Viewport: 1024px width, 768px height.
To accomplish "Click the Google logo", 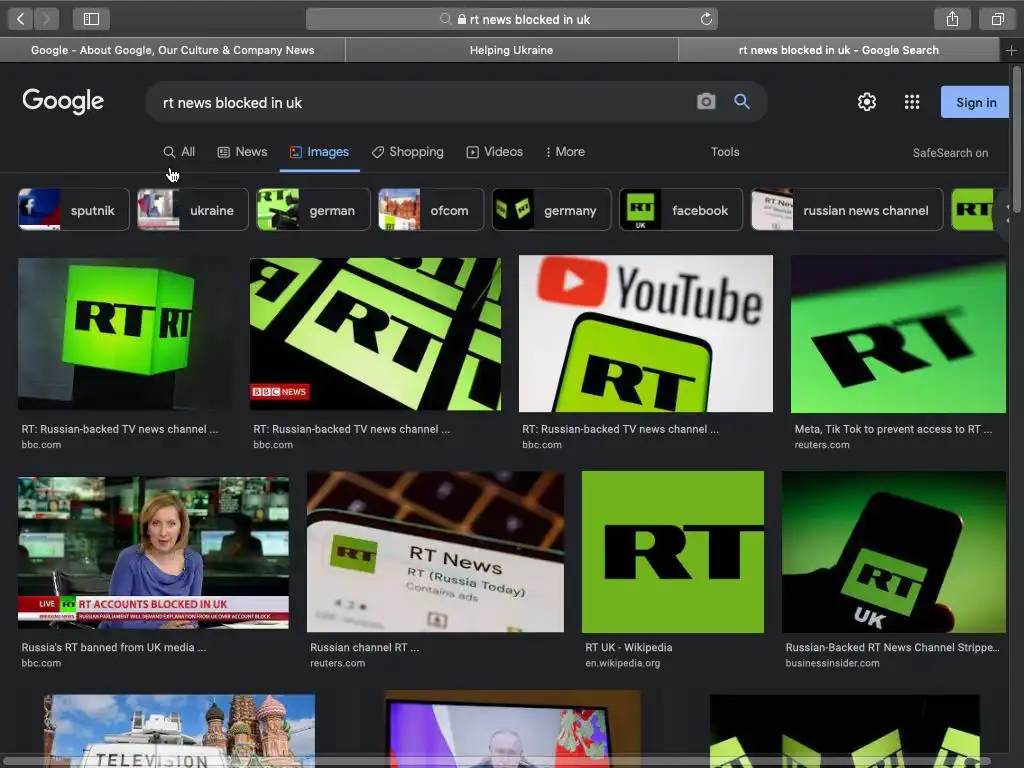I will tap(63, 101).
